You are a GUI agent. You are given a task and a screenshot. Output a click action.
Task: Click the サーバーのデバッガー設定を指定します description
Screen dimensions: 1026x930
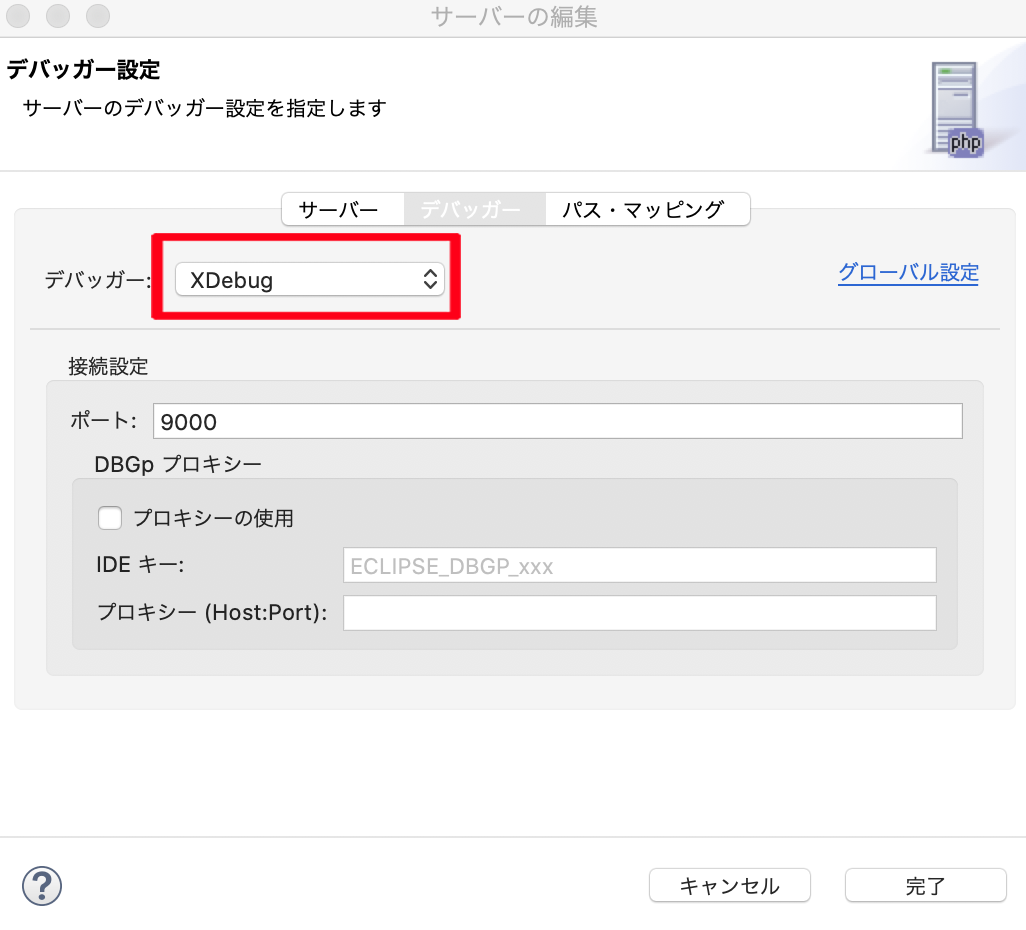pos(204,108)
